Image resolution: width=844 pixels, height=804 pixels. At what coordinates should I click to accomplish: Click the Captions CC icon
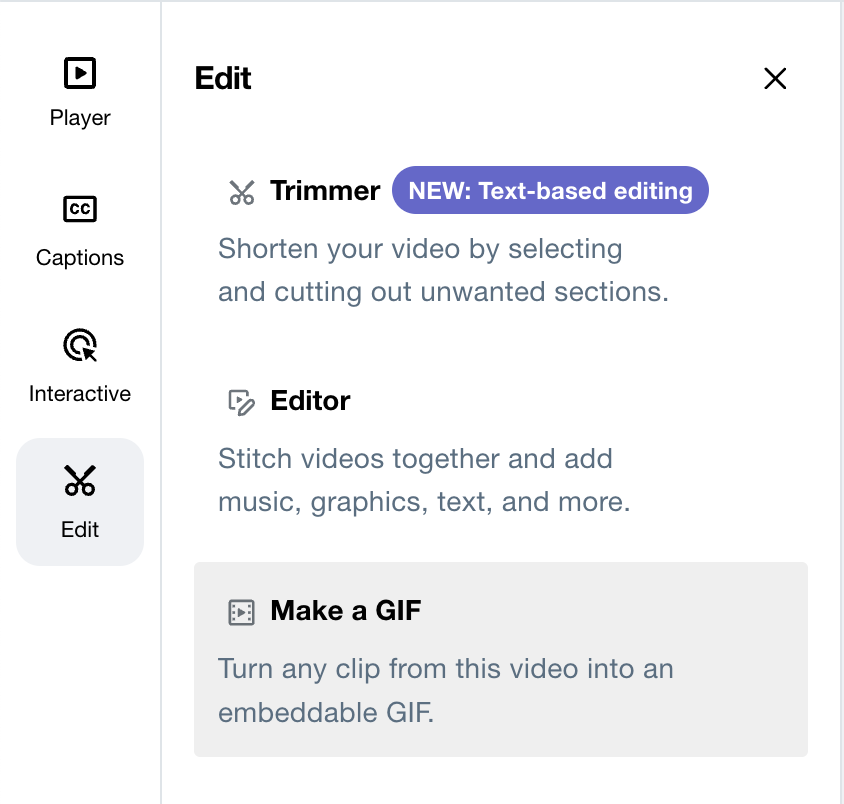(79, 210)
